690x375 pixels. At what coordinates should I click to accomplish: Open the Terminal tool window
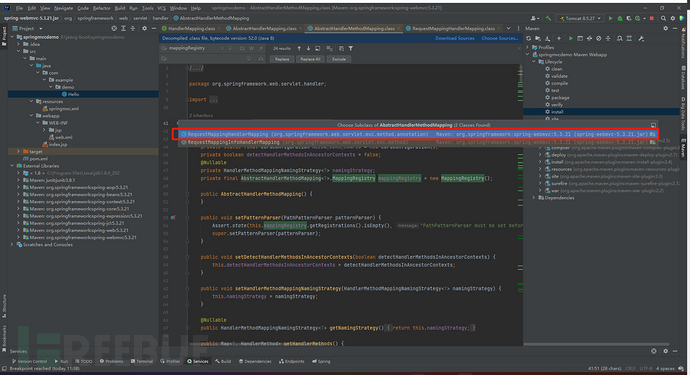[142, 361]
